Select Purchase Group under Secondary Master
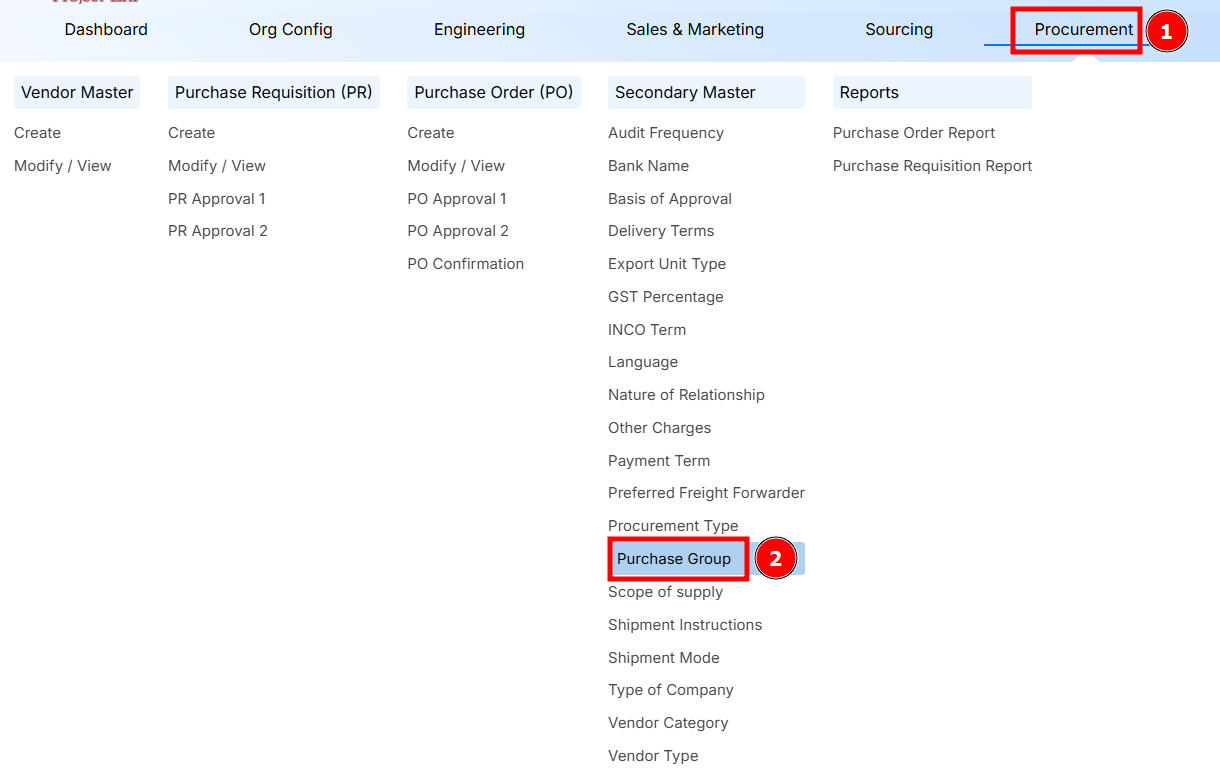Screen dimensions: 1220x776 [677, 558]
